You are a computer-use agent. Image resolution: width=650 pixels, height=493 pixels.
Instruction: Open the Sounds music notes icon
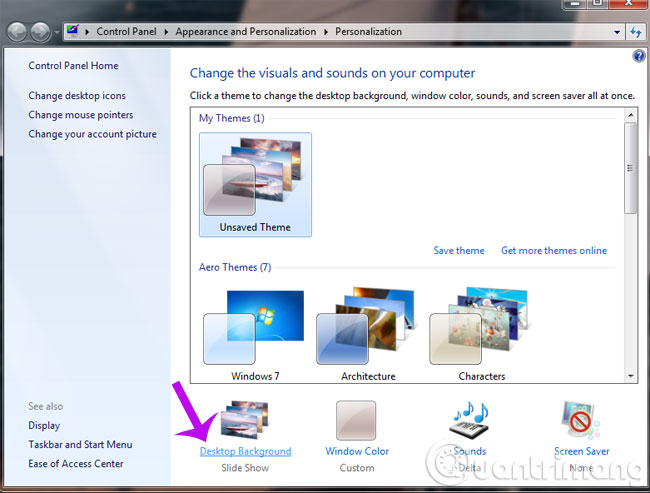(471, 422)
